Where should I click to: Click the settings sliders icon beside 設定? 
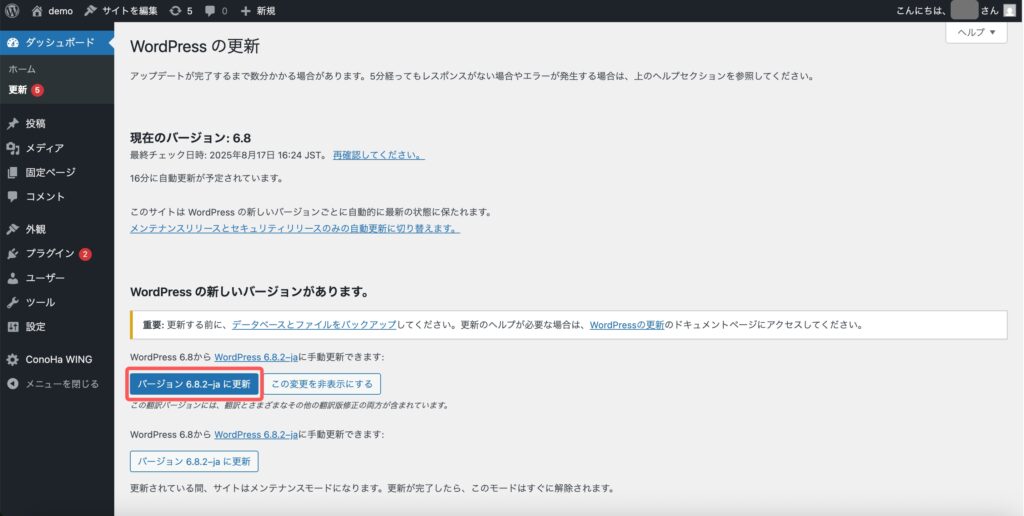12,327
